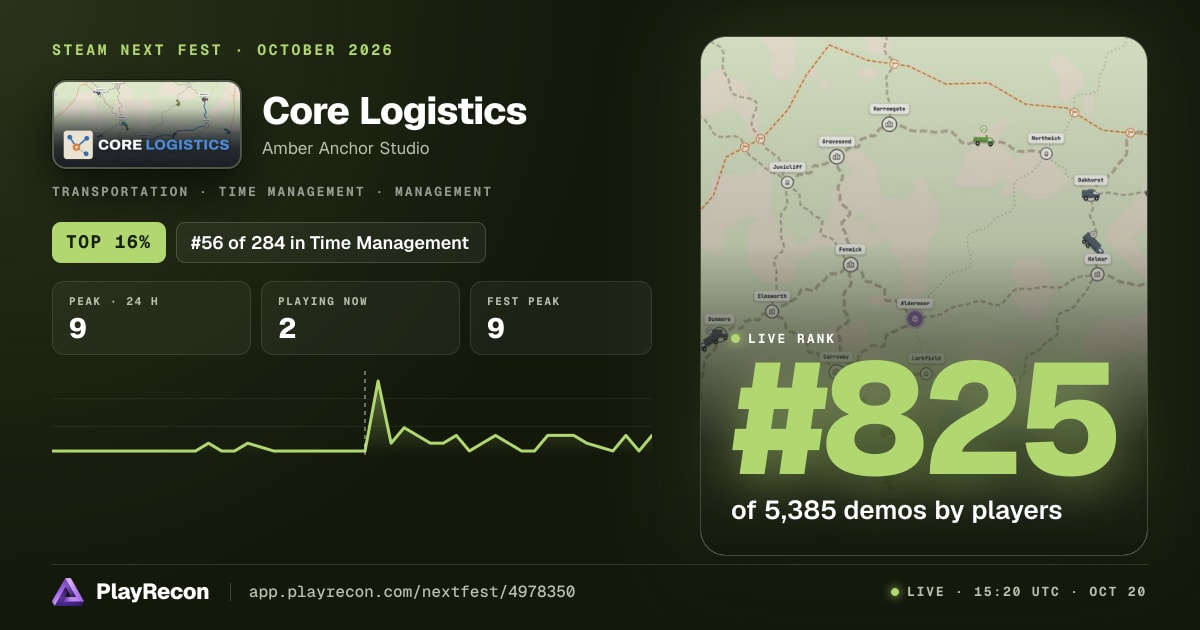This screenshot has width=1200, height=630.
Task: Select the Junicliff node on the map
Action: (x=787, y=183)
